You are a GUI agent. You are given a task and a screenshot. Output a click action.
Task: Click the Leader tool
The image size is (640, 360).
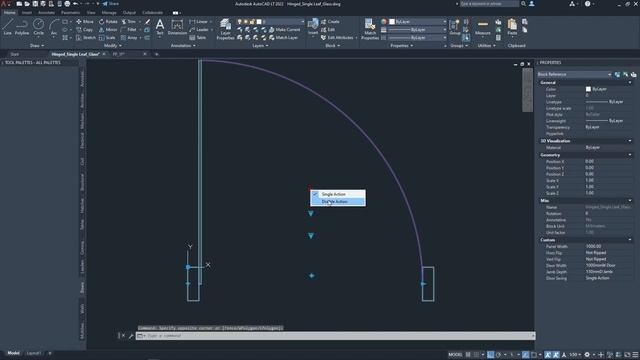tap(199, 30)
